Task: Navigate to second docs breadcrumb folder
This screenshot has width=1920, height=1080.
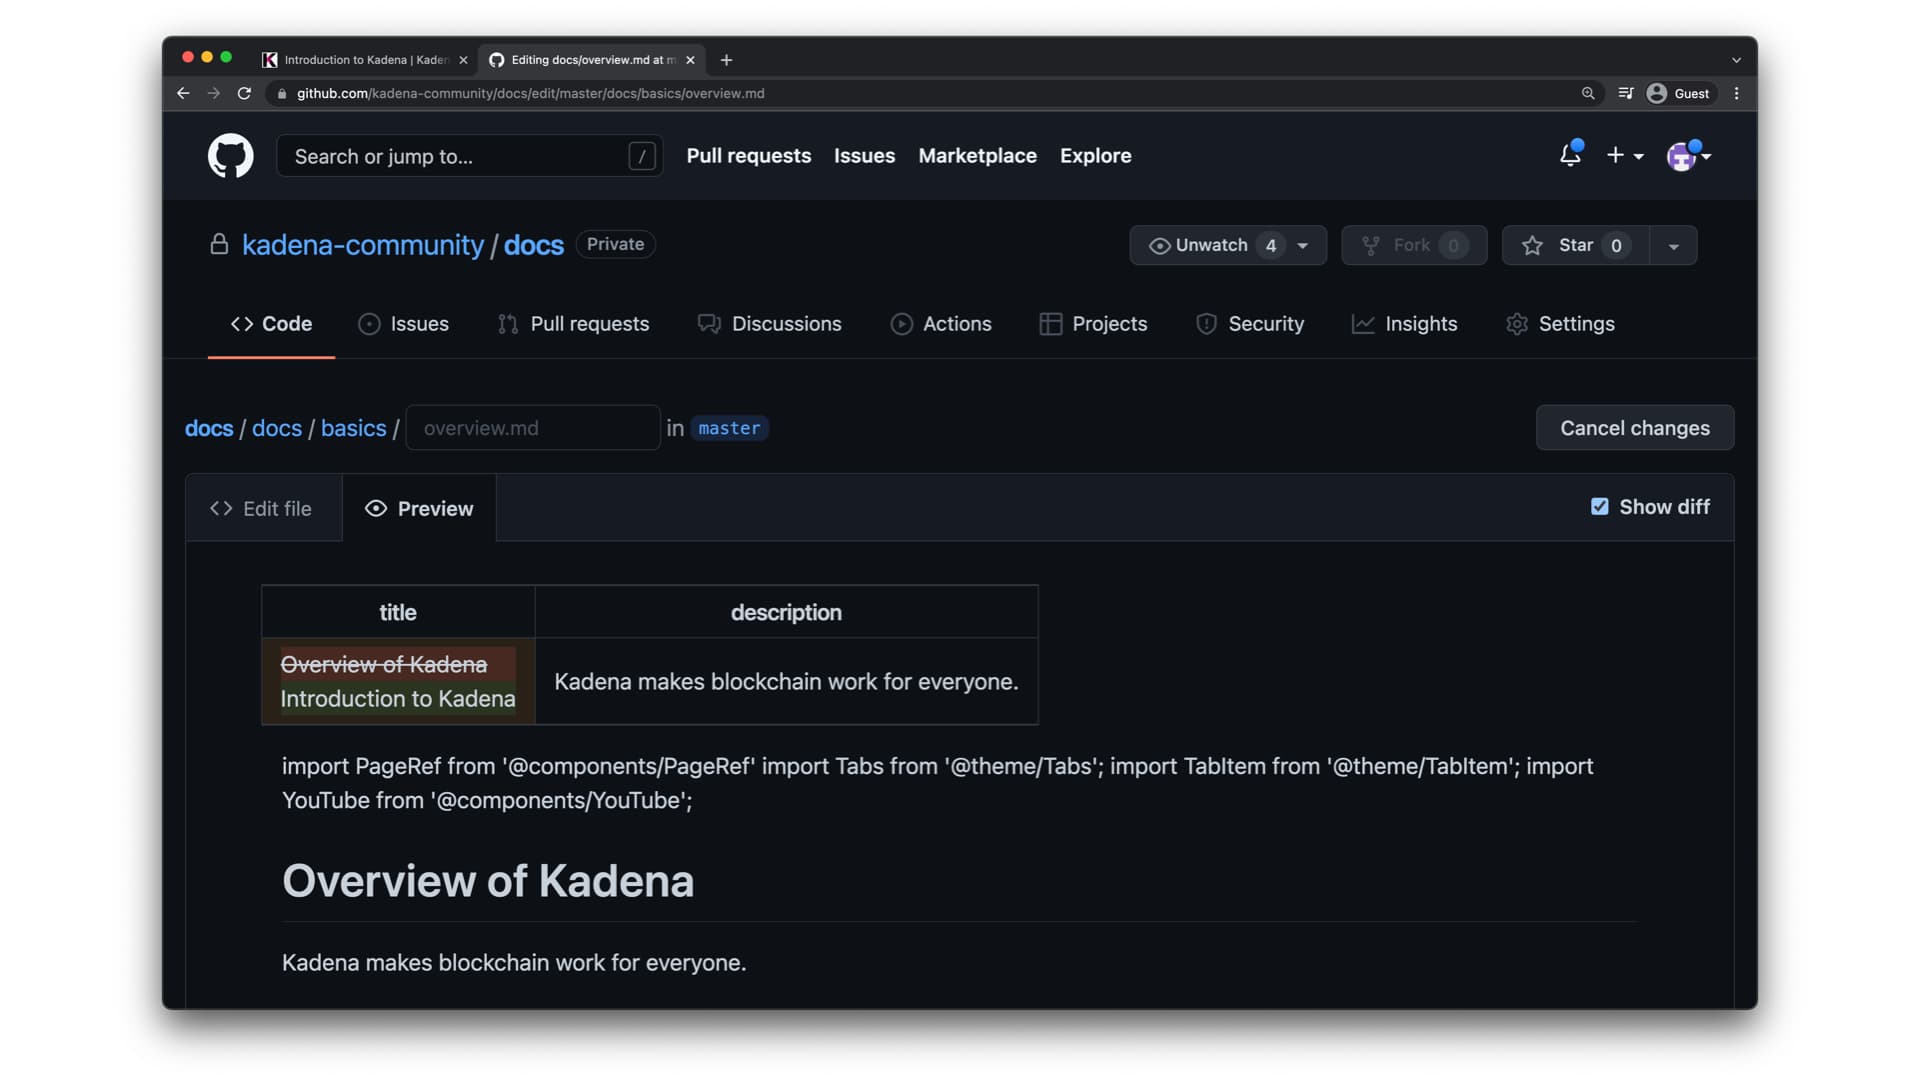Action: (x=277, y=428)
